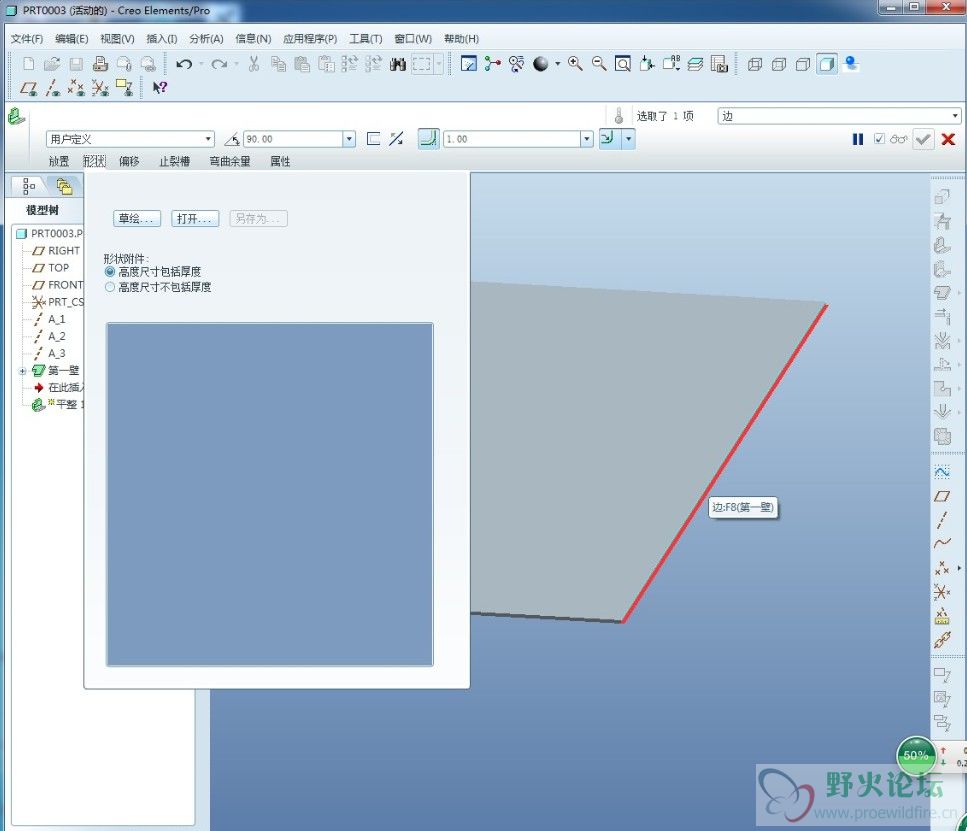Open the layers icon in the toolbar
Screen dimensions: 967x831
[695, 64]
